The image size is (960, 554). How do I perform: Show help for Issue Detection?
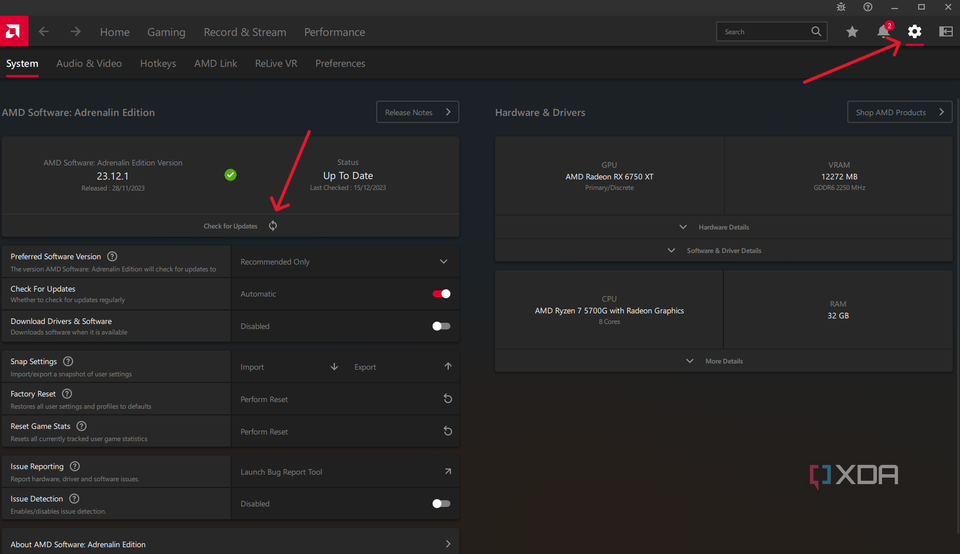[74, 499]
